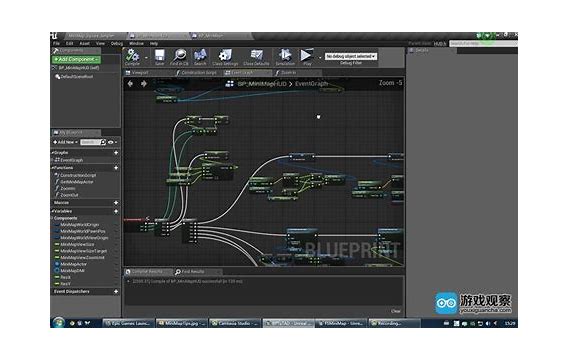Open the debug object filter dropdown
568x360 pixels.
tap(351, 56)
